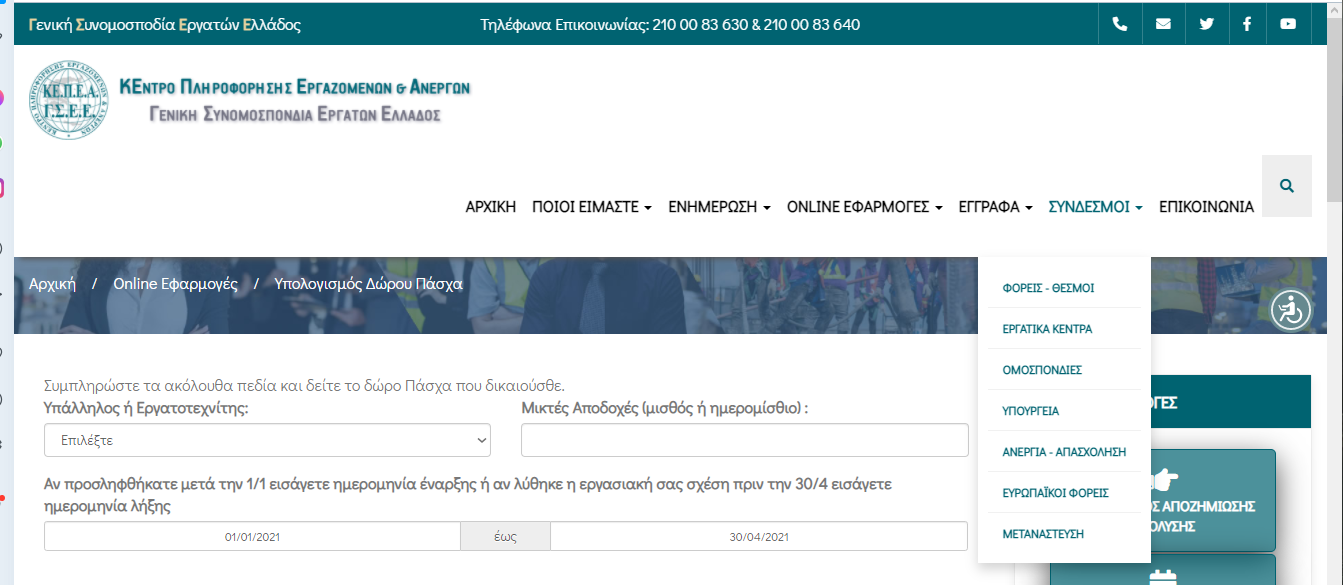
Task: Click the ΚΕντρο Πληροφόρησης Εργαζομένων & Ανέργων title
Action: [x=294, y=87]
